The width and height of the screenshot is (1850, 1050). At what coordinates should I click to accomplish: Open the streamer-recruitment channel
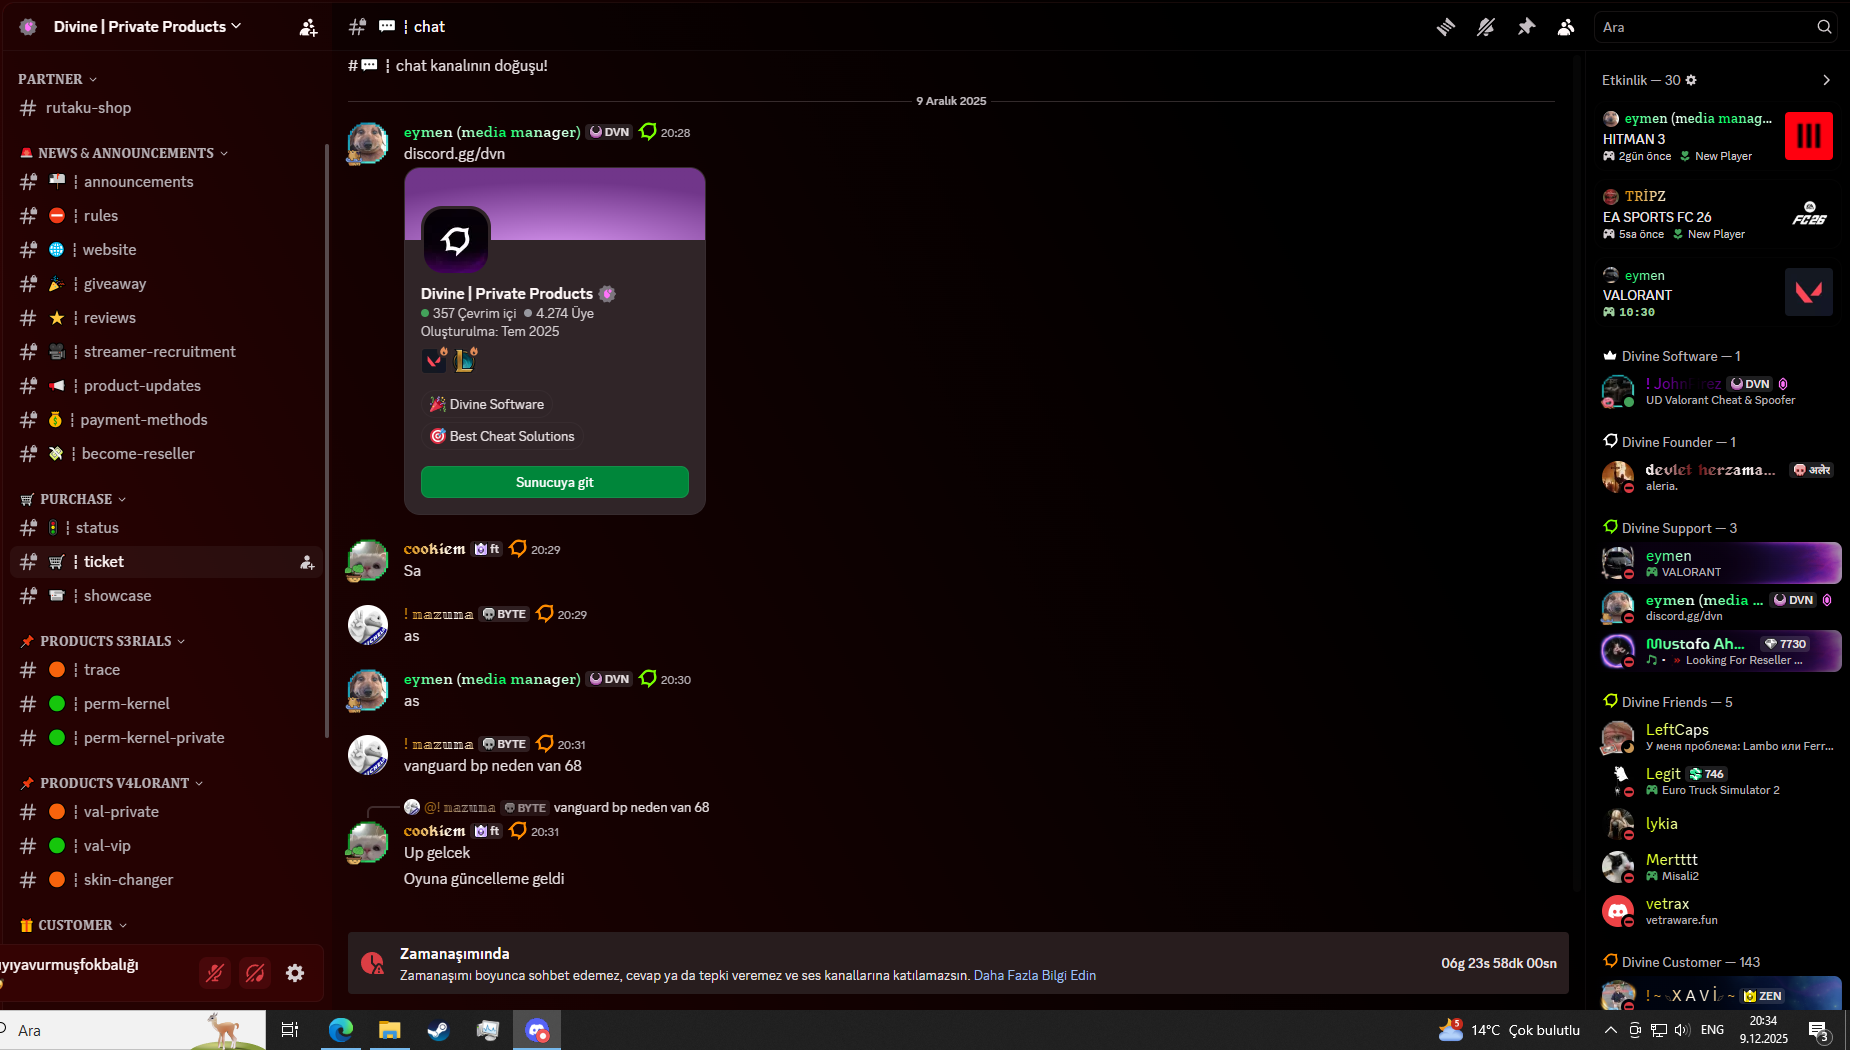(x=166, y=352)
